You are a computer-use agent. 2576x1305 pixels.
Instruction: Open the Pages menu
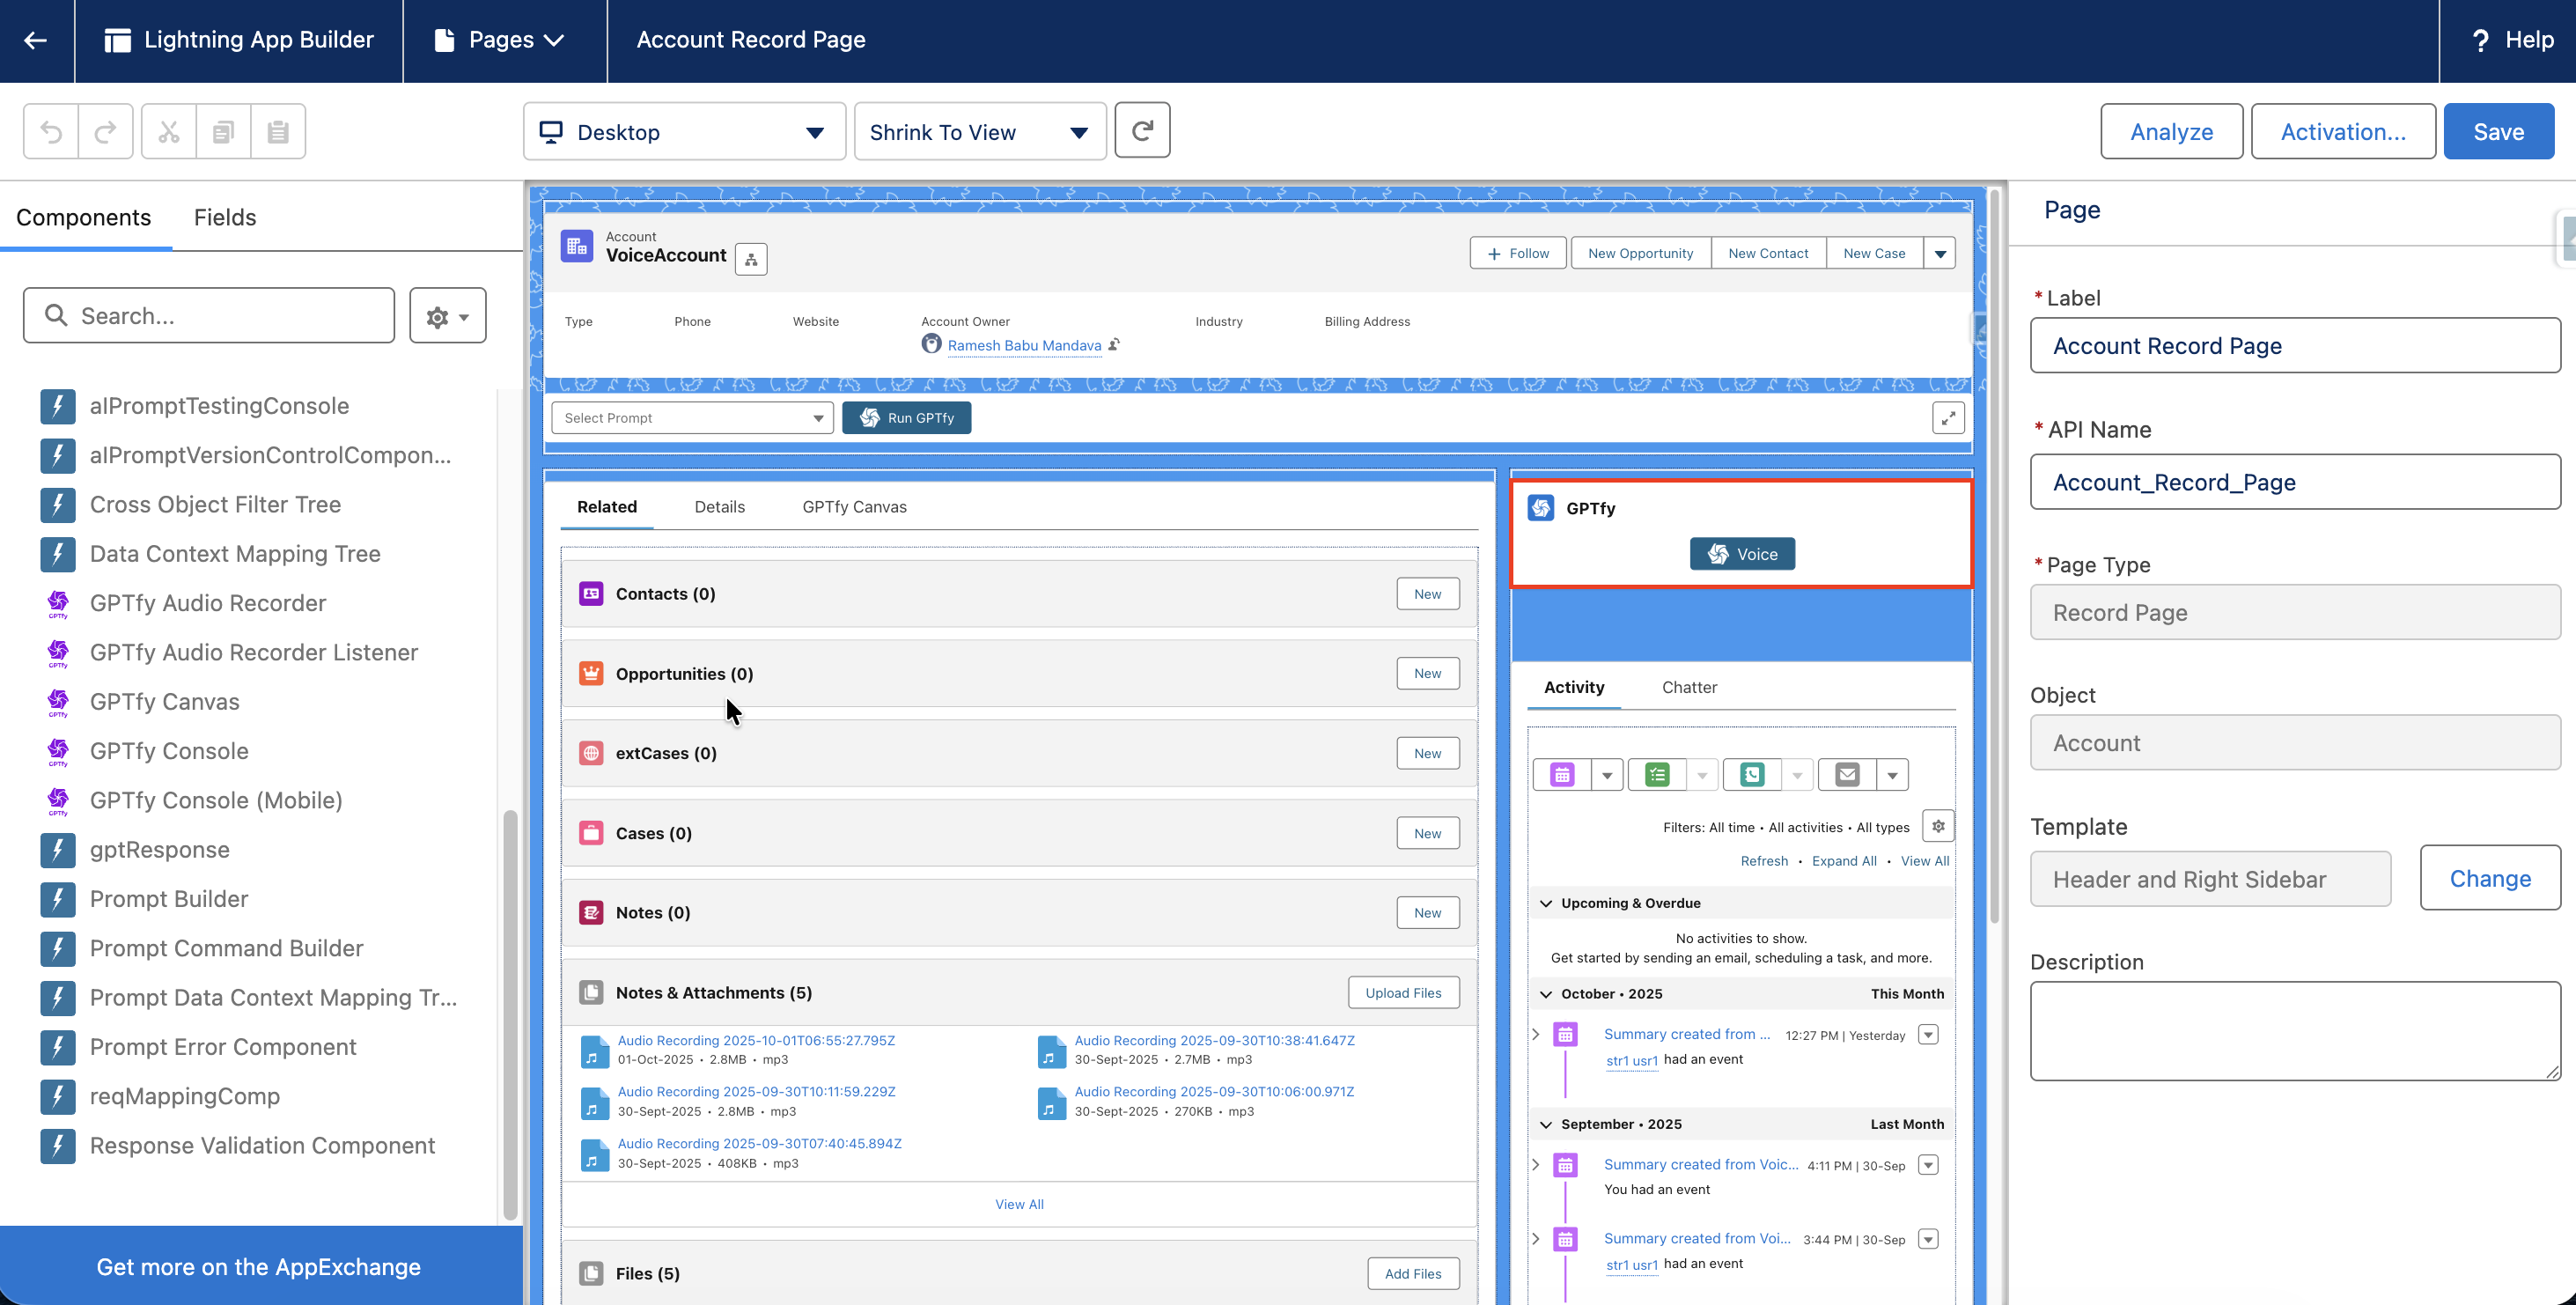[503, 40]
